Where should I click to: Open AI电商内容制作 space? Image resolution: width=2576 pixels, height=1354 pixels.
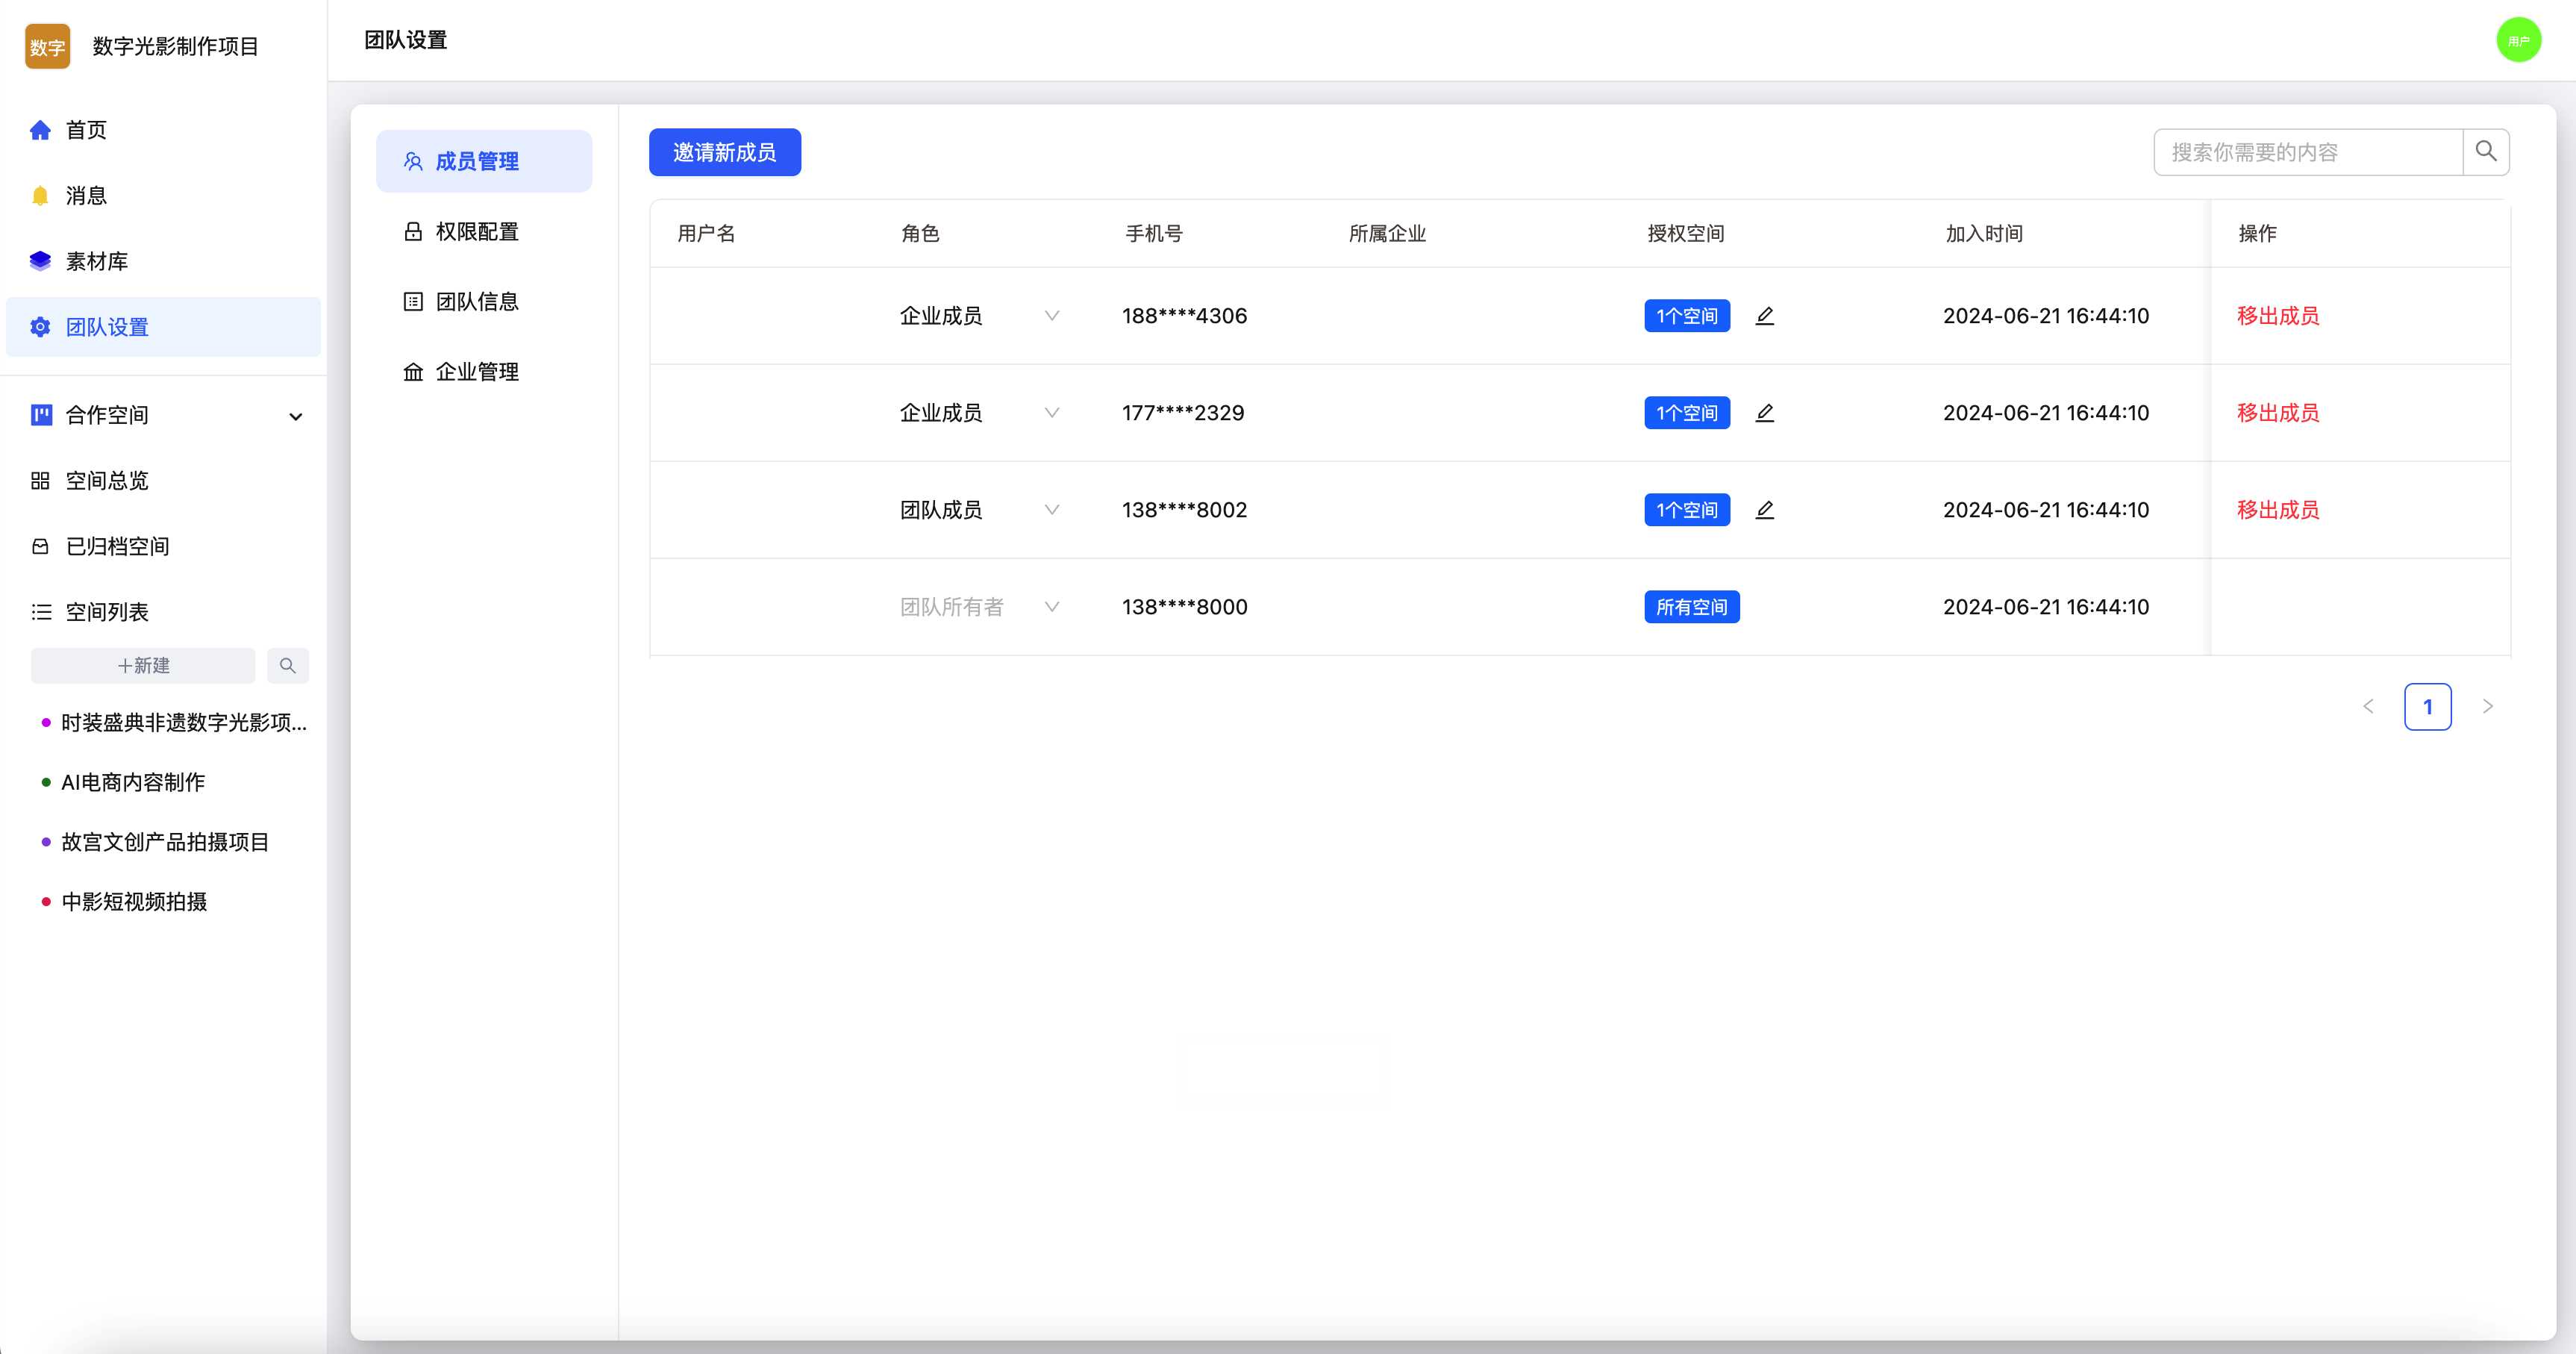pyautogui.click(x=133, y=783)
